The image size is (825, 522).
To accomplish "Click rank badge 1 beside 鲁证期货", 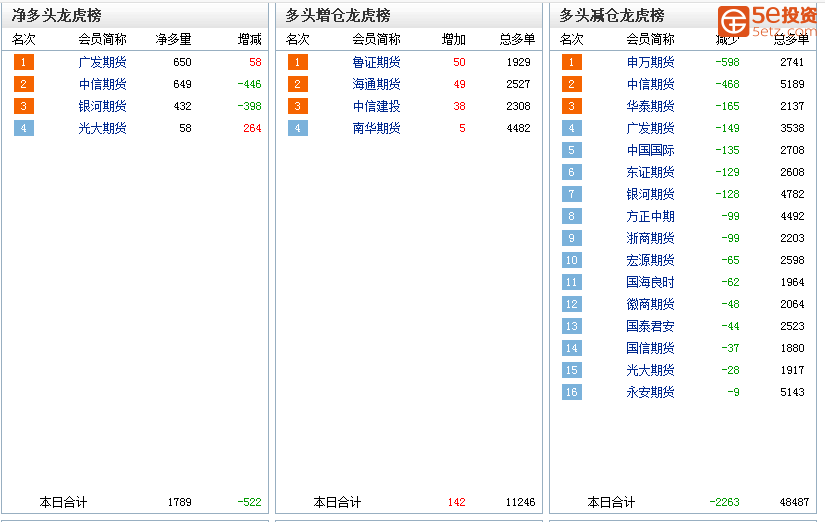I will coord(298,62).
